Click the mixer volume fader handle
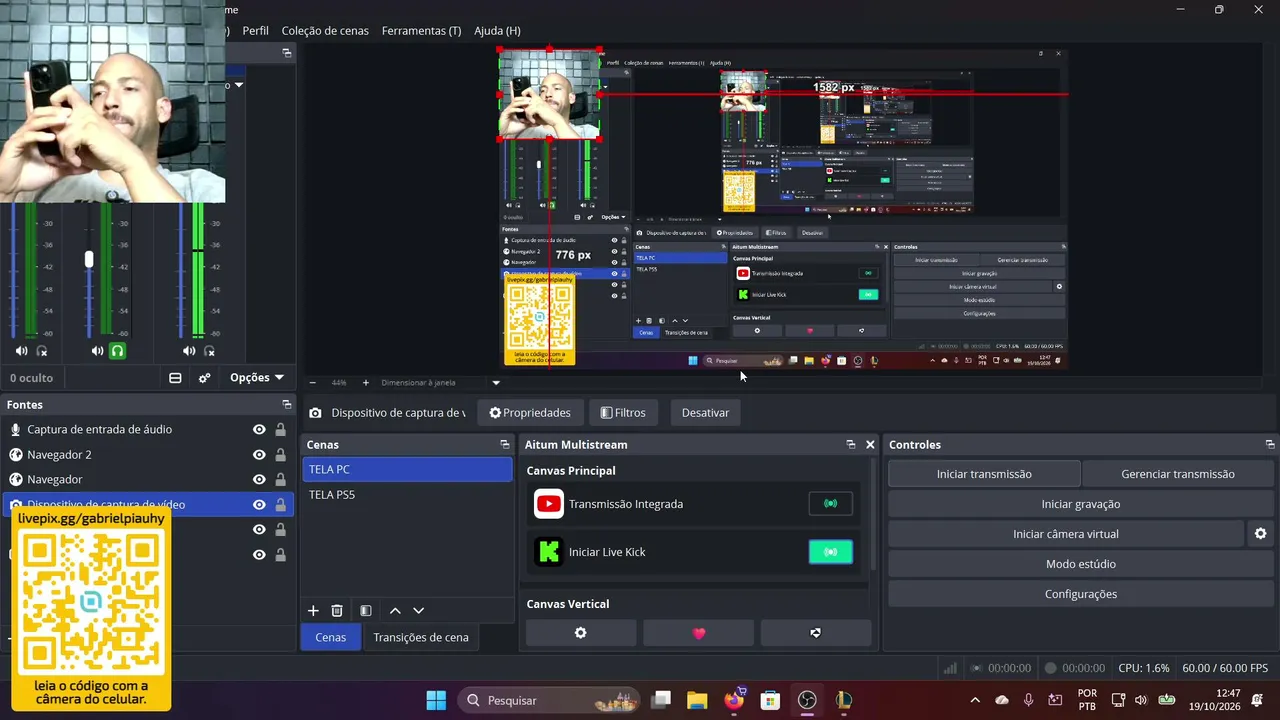Screen dimensions: 1280x720 coord(89,260)
